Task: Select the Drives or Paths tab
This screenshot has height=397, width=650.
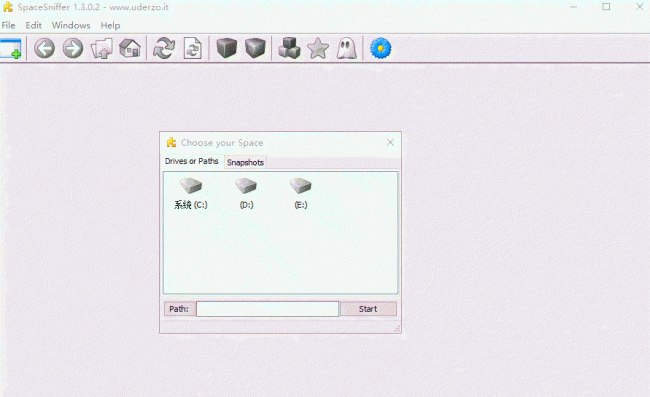Action: click(x=192, y=161)
